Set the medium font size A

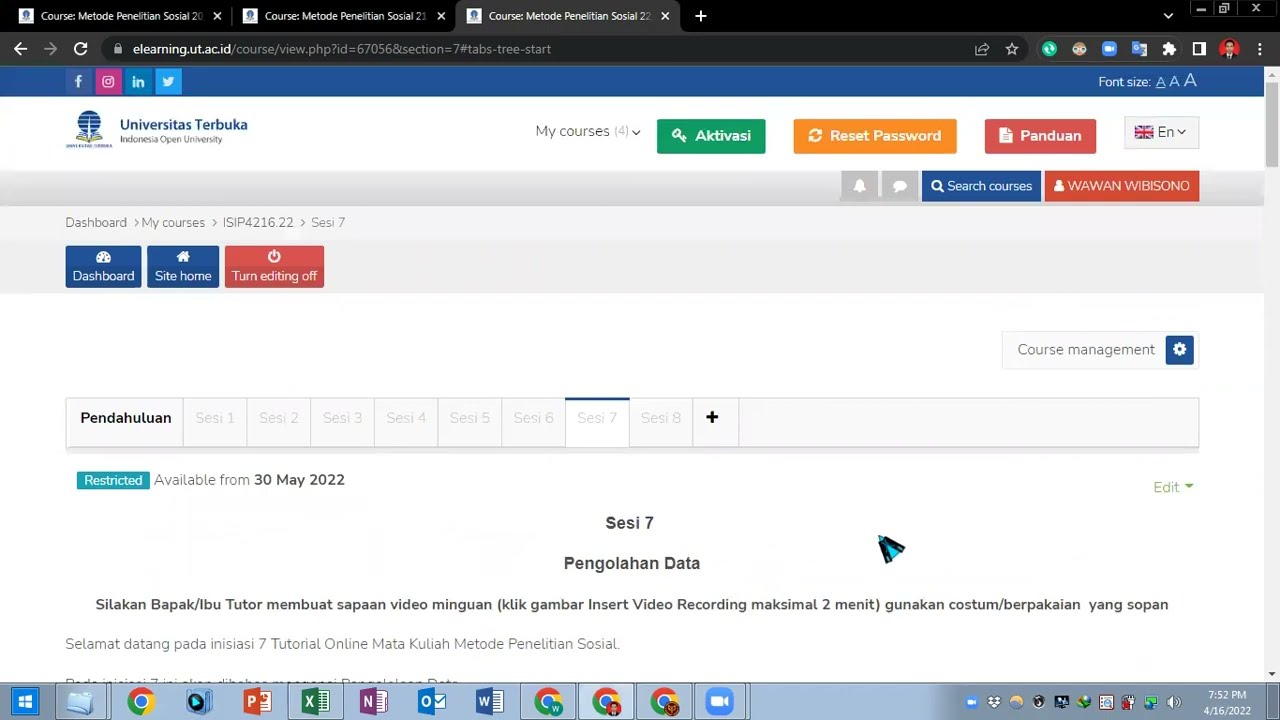pyautogui.click(x=1174, y=82)
